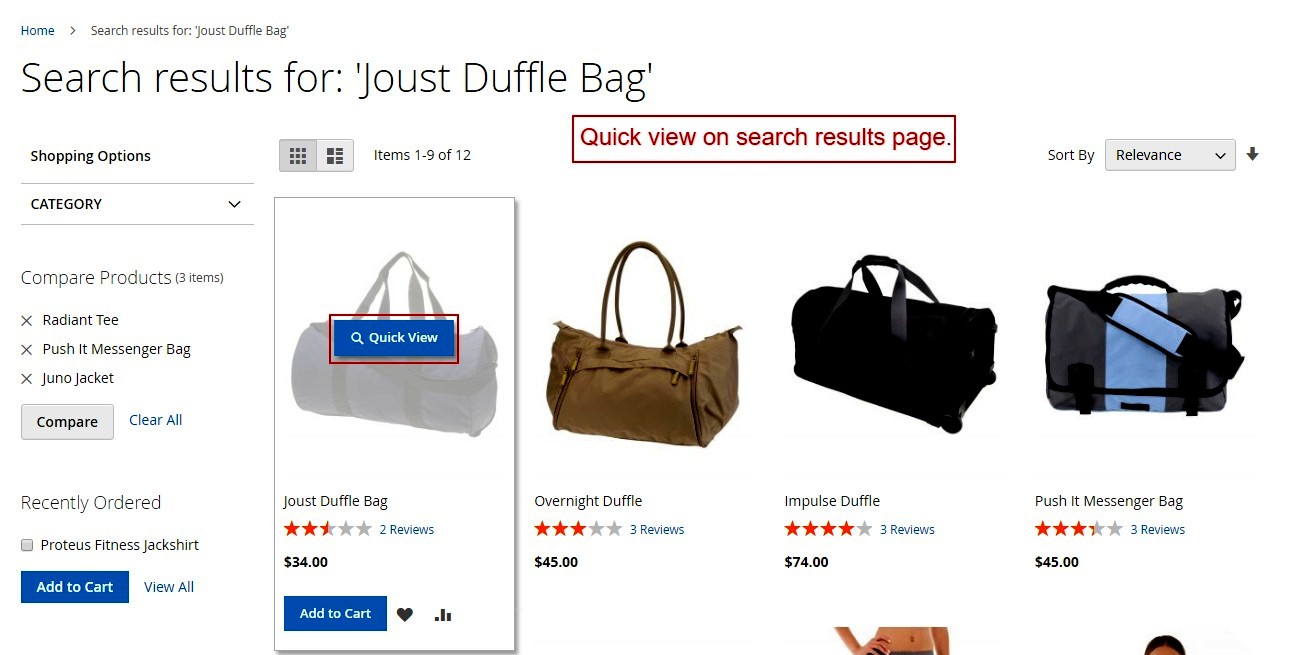Image resolution: width=1298 pixels, height=655 pixels.
Task: Expand the CATEGORY filter section
Action: click(x=137, y=204)
